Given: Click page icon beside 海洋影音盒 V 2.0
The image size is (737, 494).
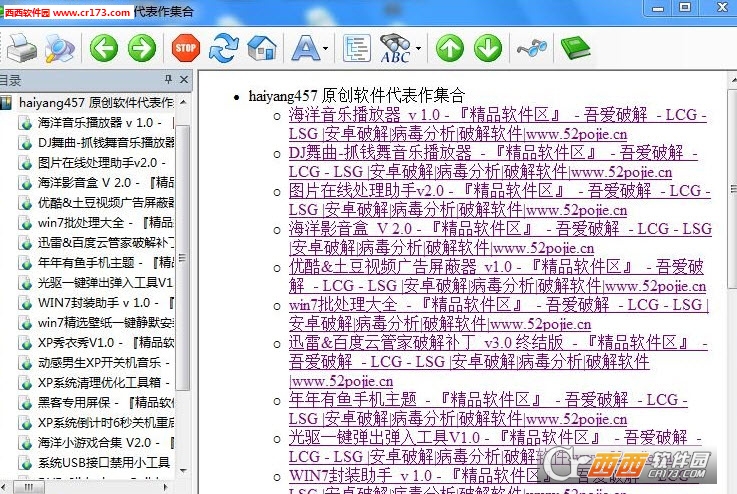Looking at the screenshot, I should 24,183.
